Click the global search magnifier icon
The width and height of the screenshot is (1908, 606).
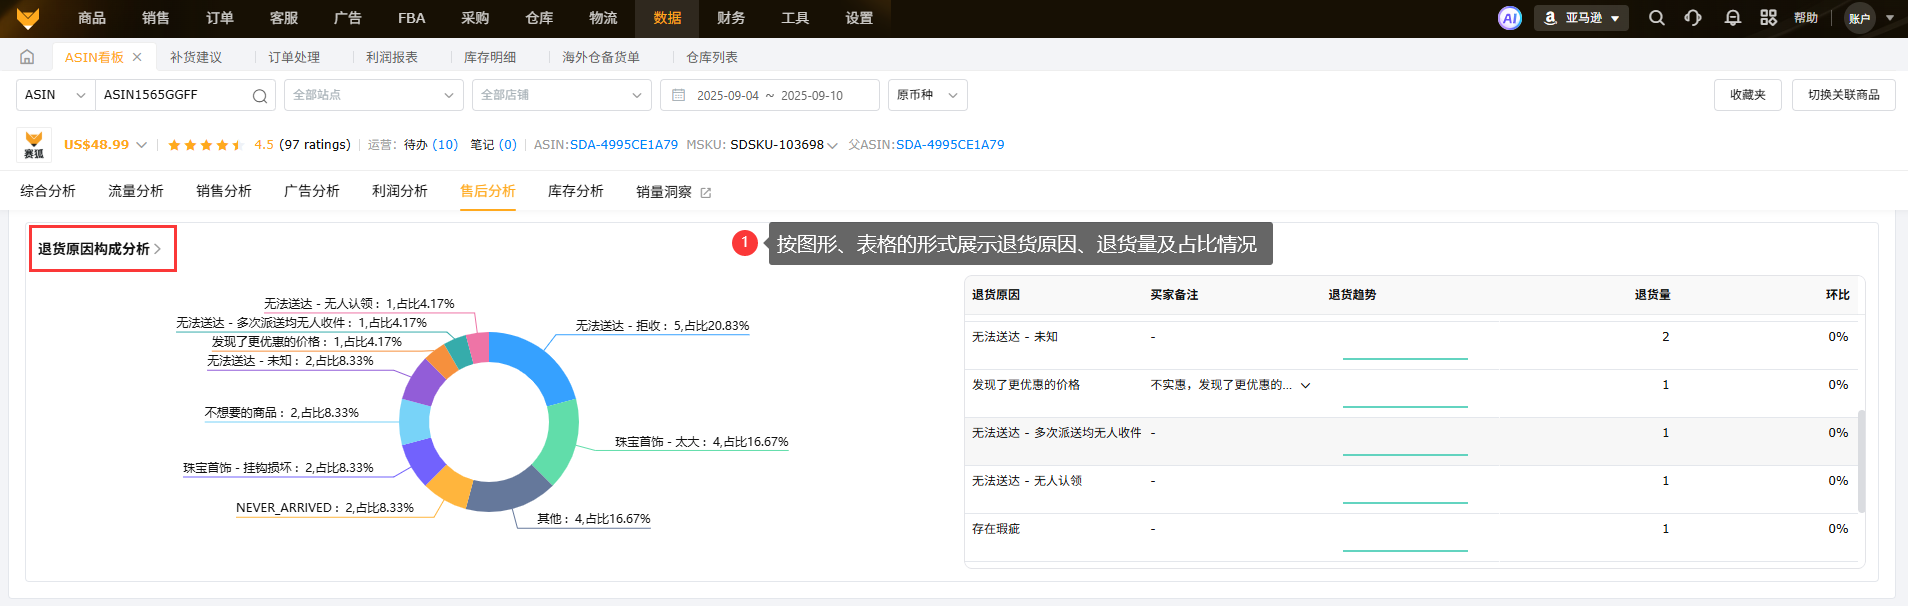tap(1657, 18)
